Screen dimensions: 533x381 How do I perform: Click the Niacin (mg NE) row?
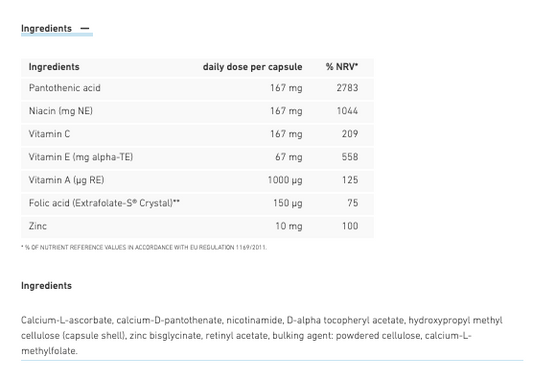point(197,111)
